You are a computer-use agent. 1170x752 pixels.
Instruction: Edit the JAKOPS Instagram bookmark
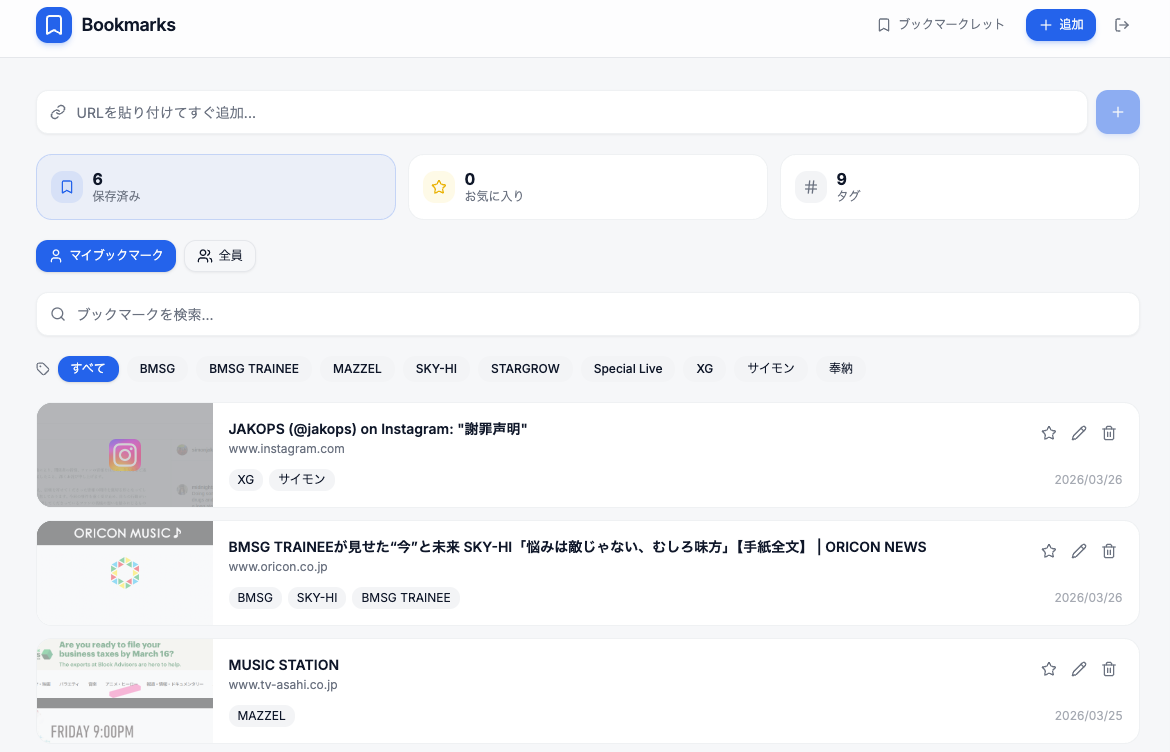click(1079, 433)
